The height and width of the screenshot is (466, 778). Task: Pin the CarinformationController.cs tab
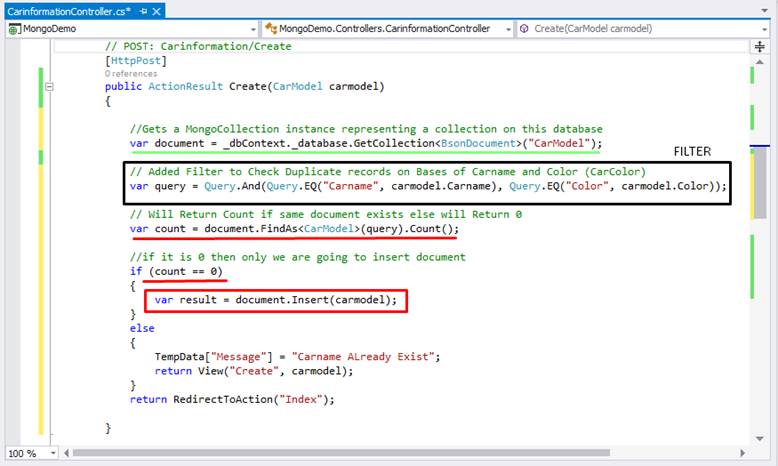point(143,11)
